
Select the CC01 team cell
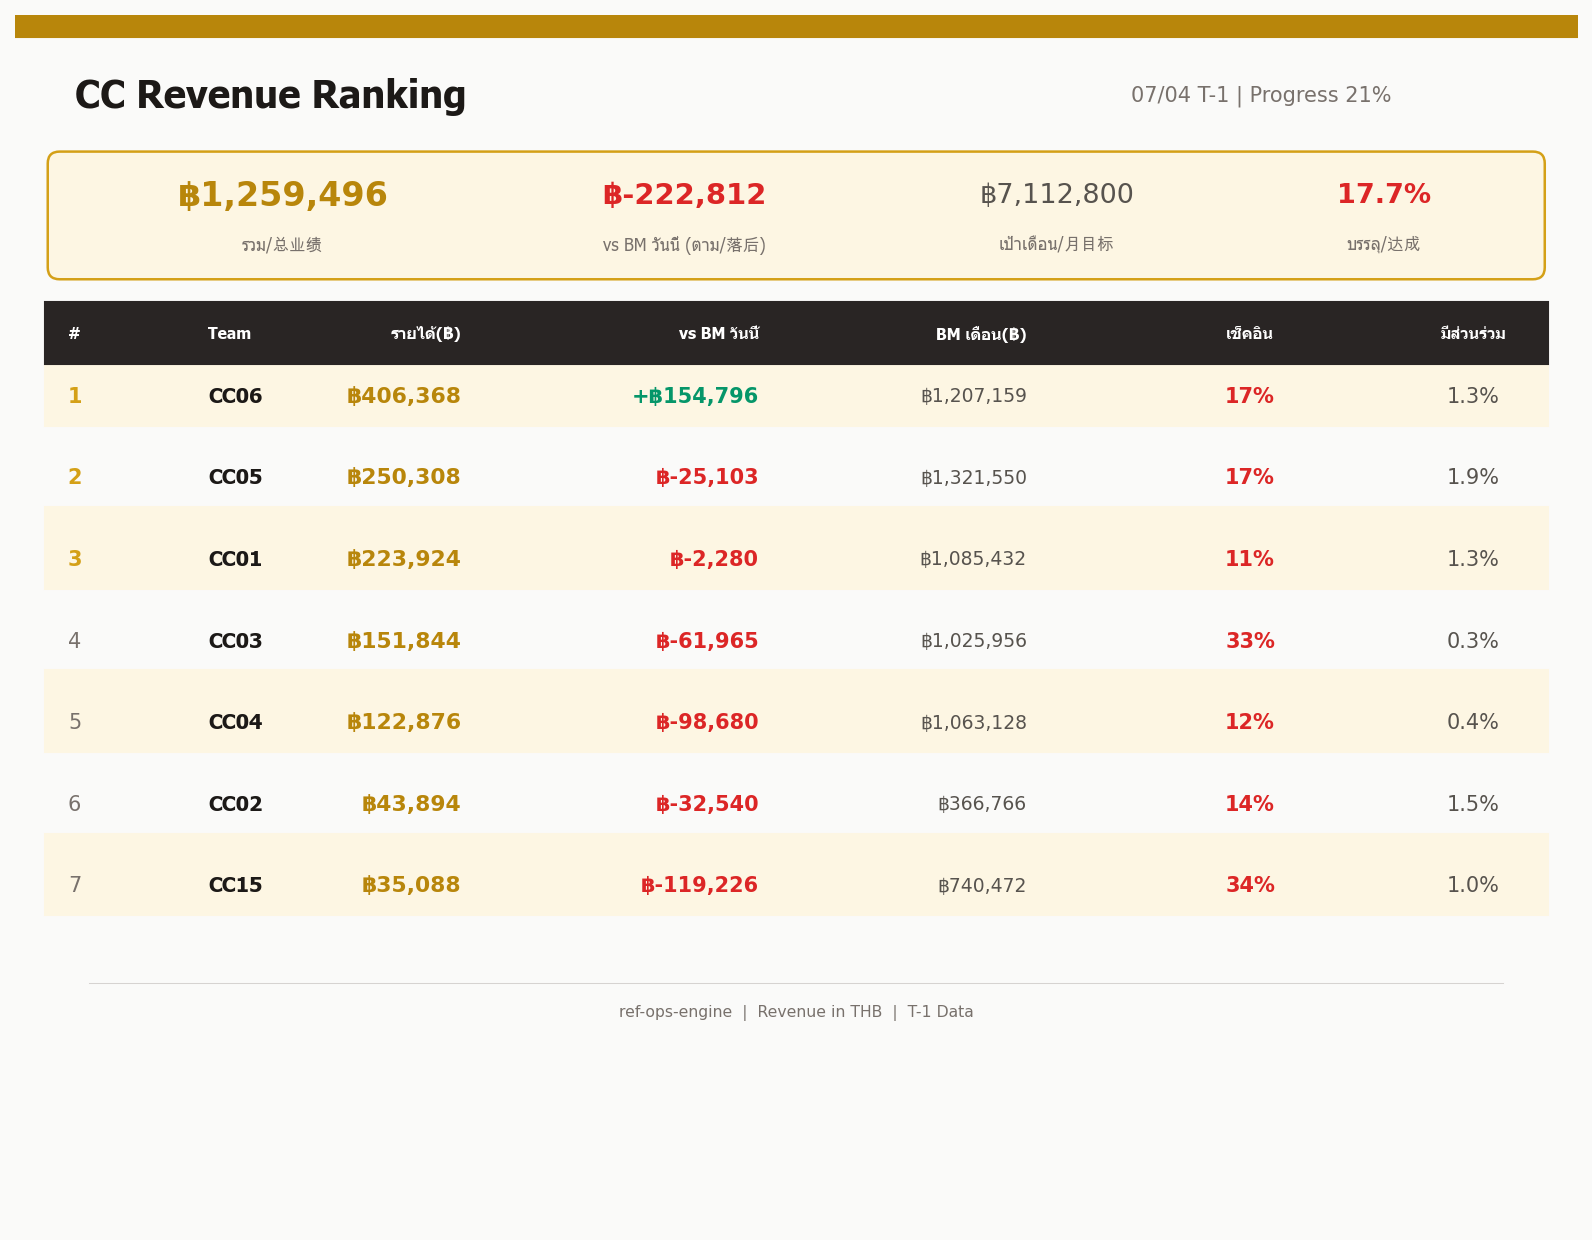tap(235, 560)
